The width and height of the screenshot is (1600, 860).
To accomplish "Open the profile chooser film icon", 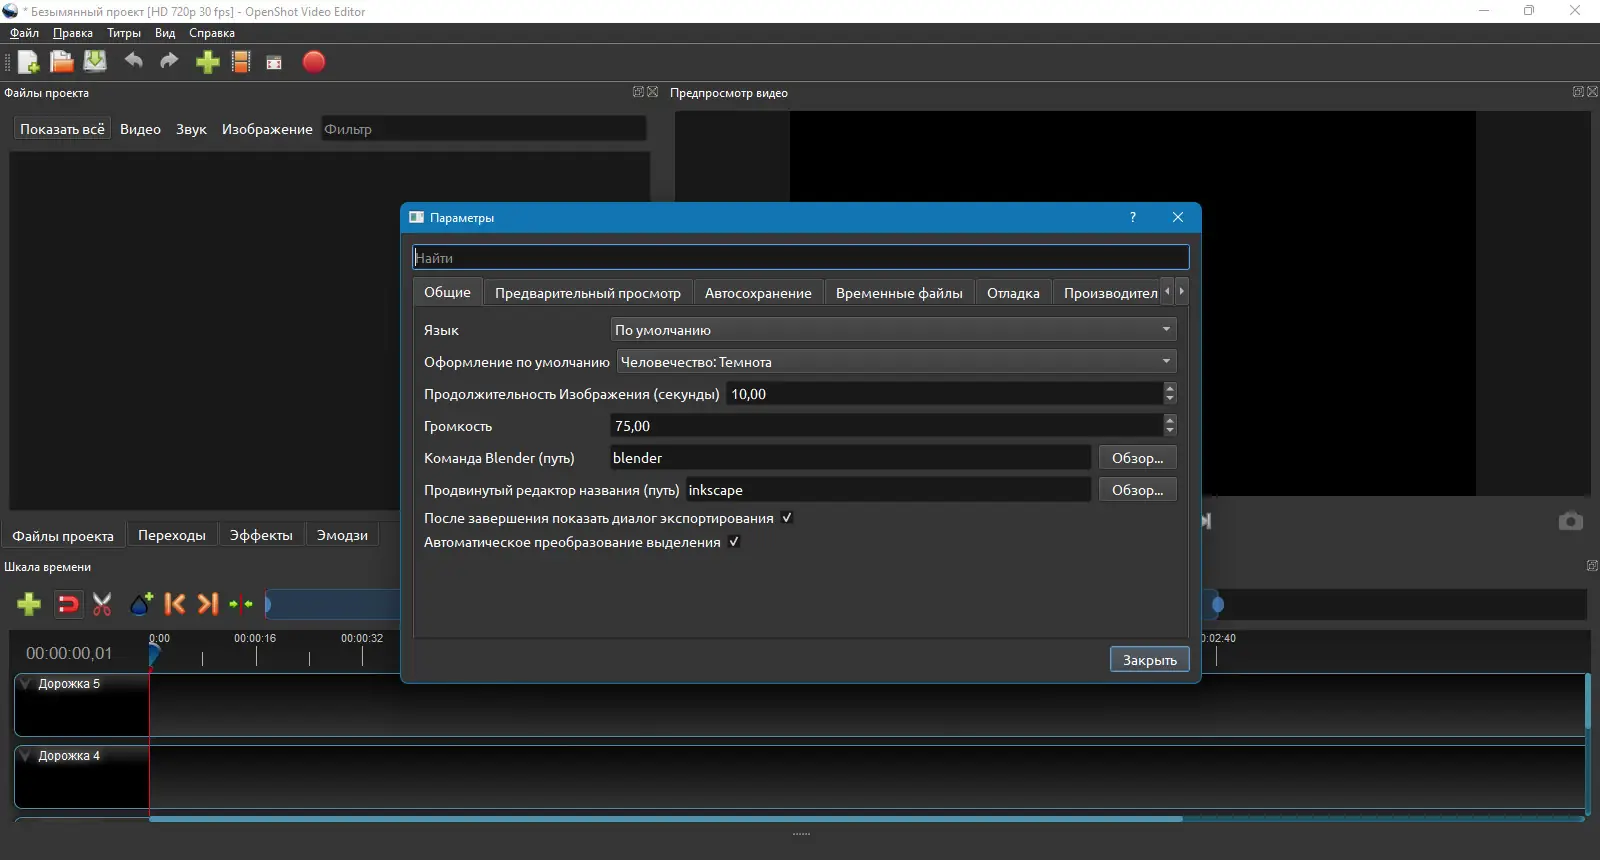I will (241, 62).
